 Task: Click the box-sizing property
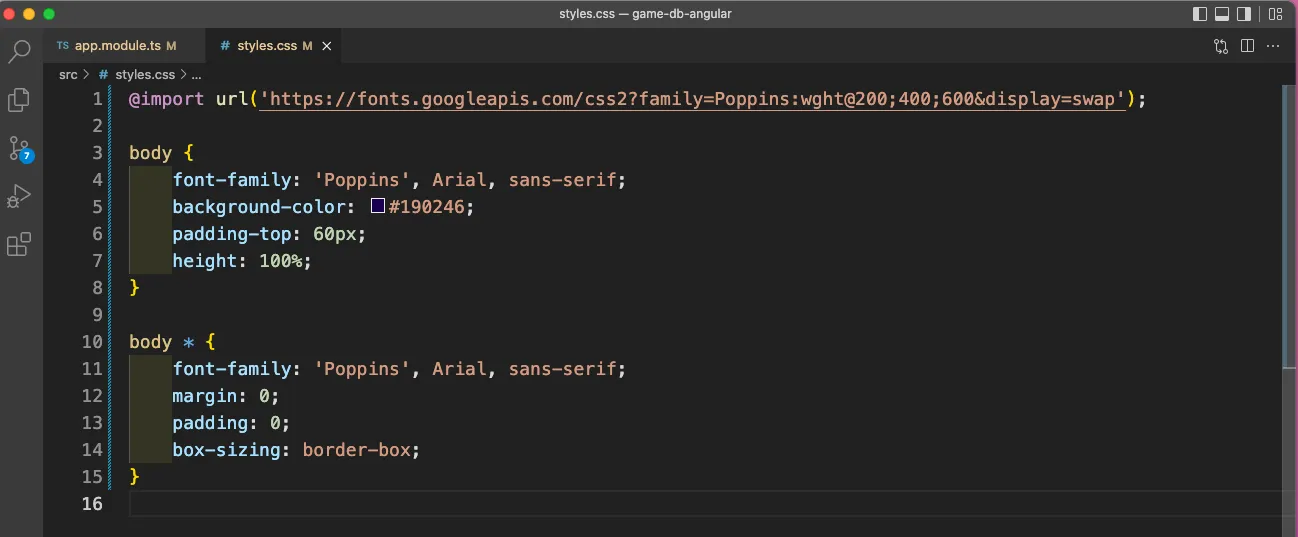click(x=227, y=450)
